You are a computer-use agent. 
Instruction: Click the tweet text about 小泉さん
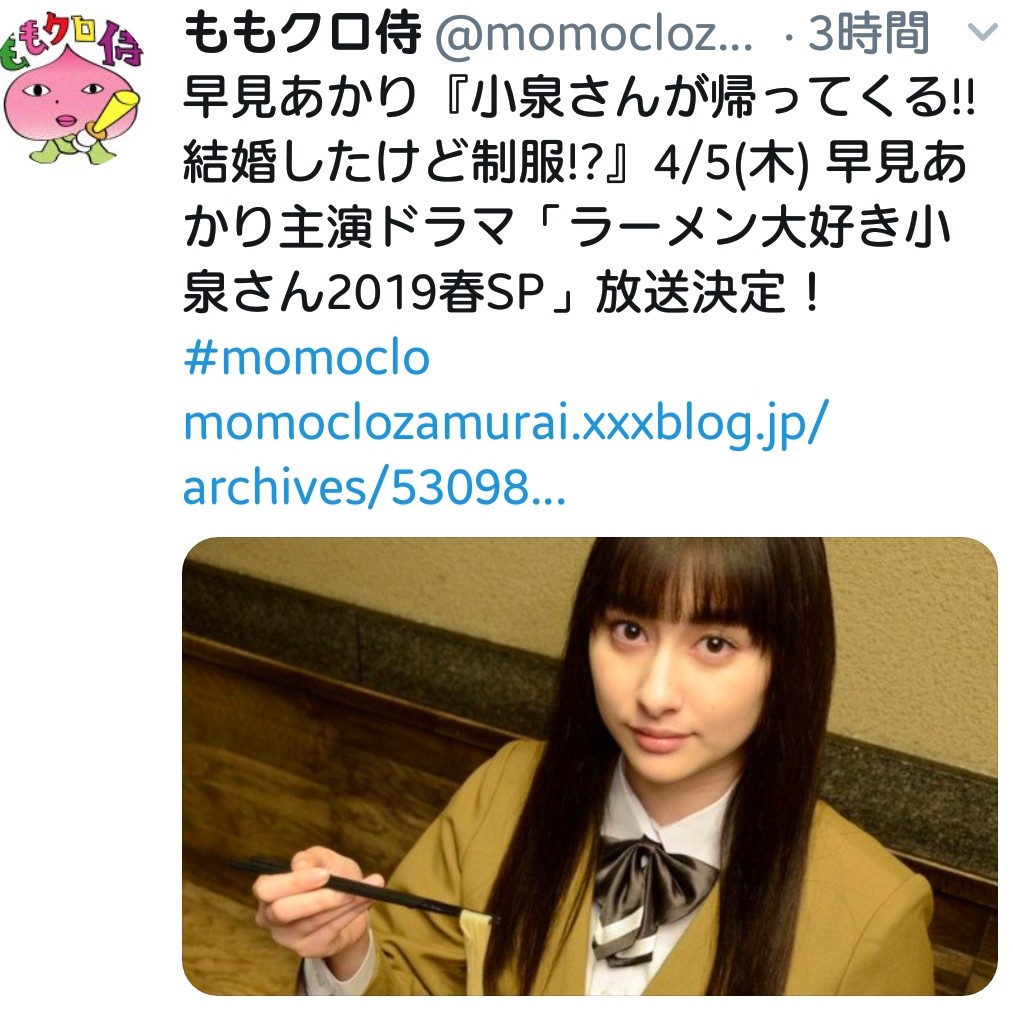point(579,194)
